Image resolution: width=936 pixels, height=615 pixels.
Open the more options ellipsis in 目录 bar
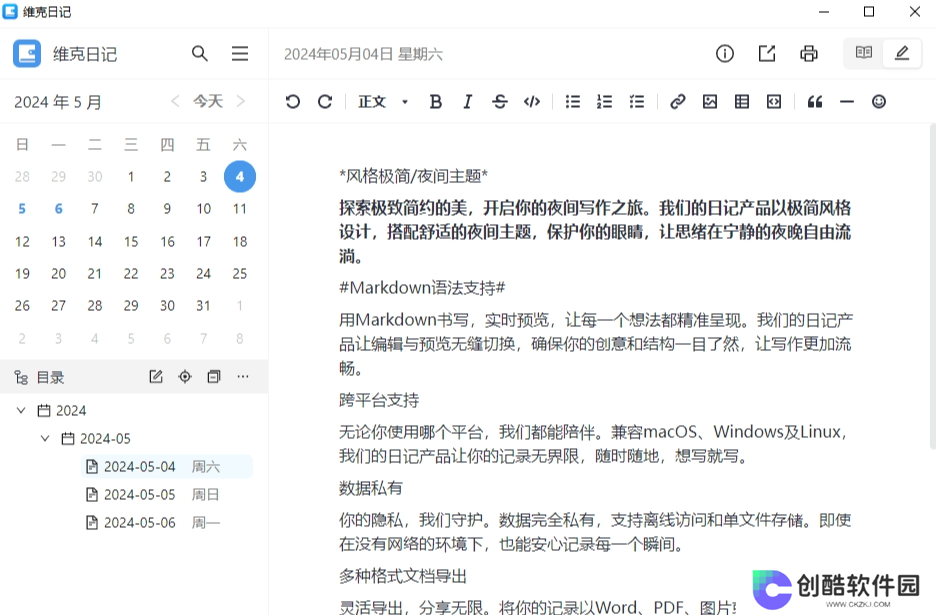point(243,376)
